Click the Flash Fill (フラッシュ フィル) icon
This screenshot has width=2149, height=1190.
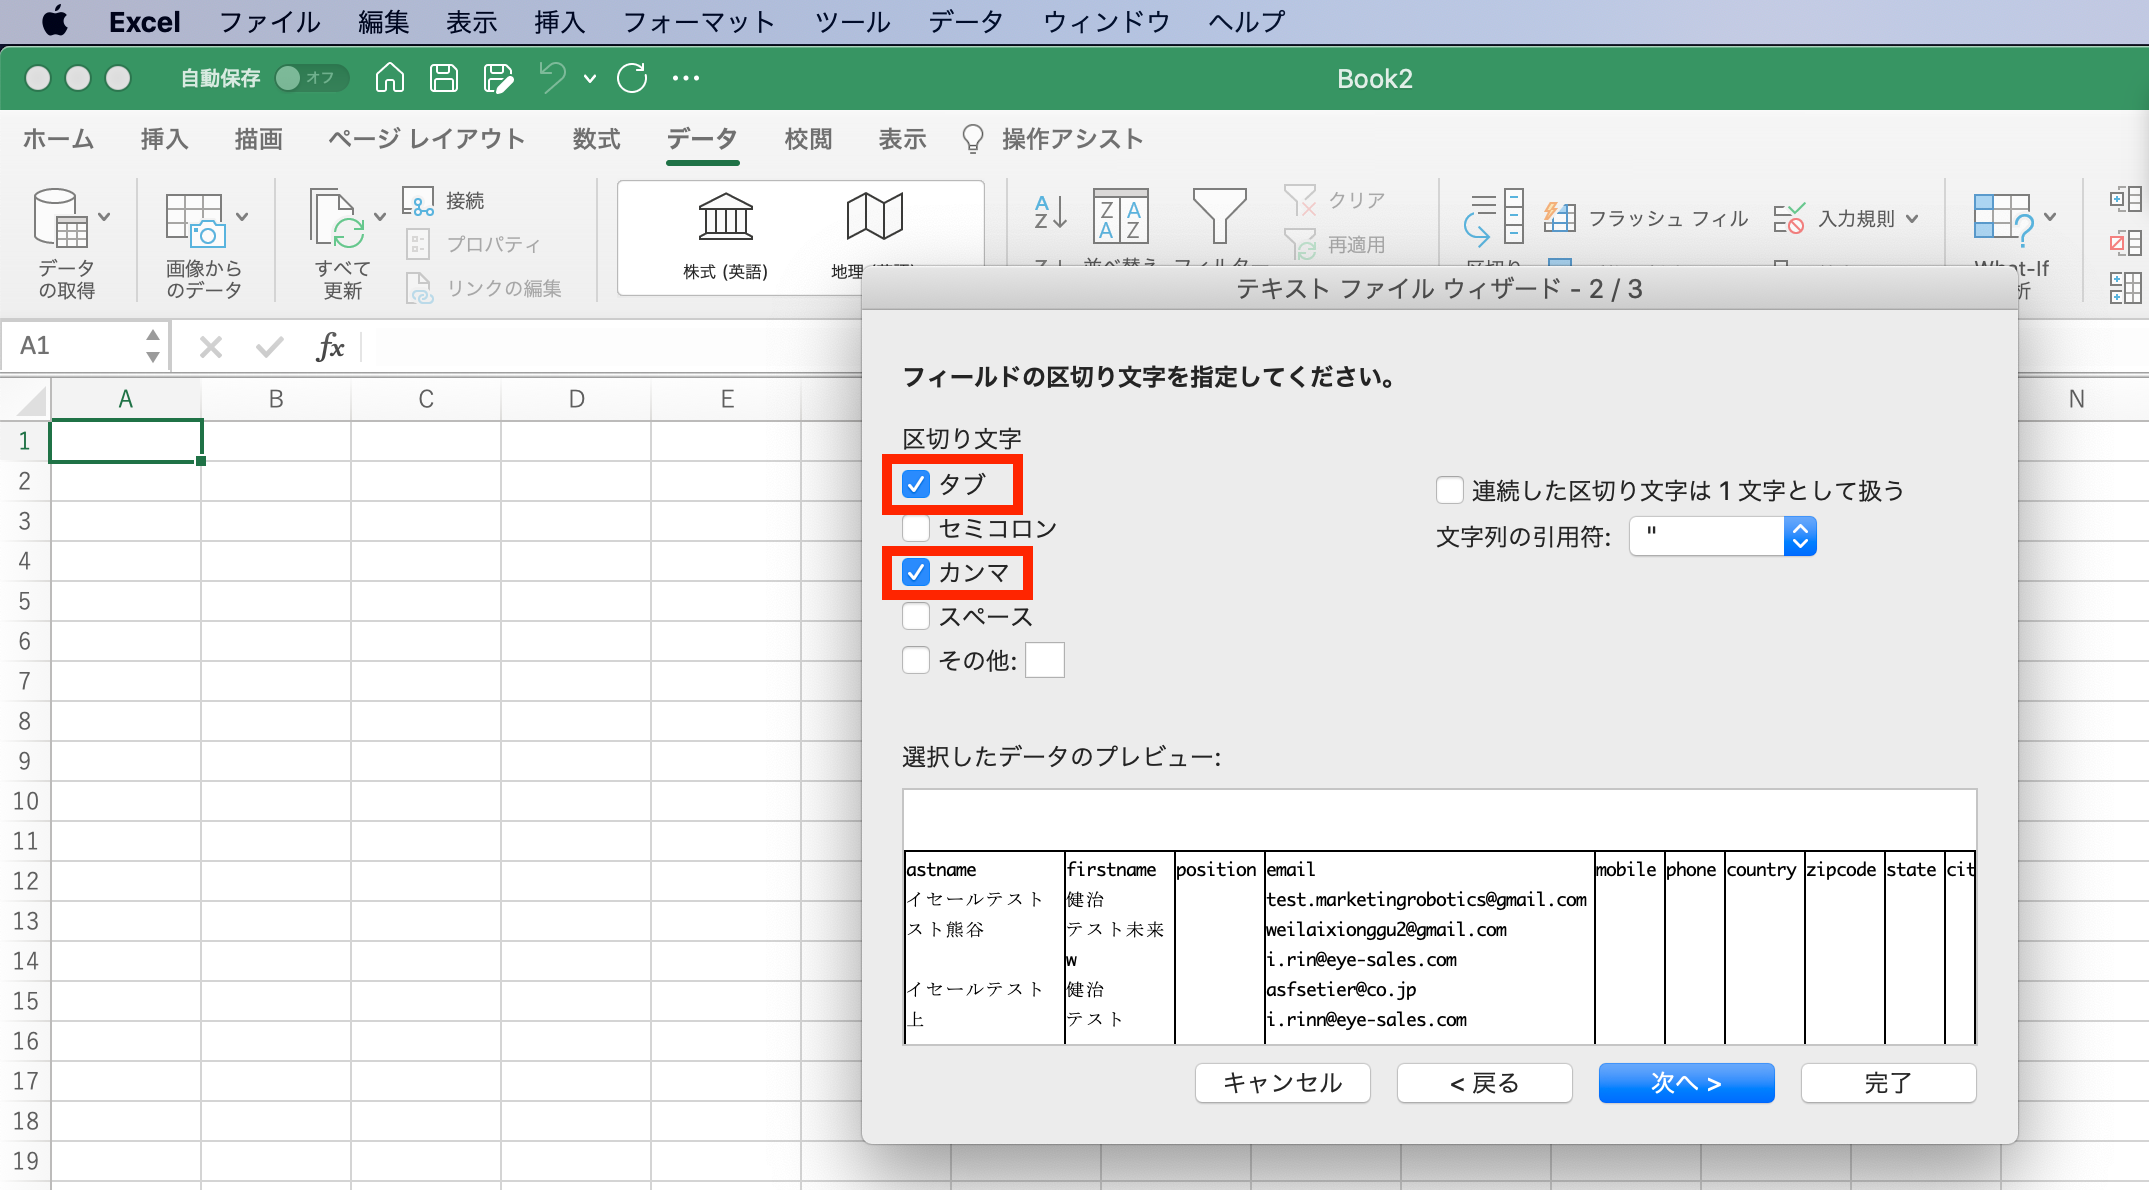pos(1560,217)
